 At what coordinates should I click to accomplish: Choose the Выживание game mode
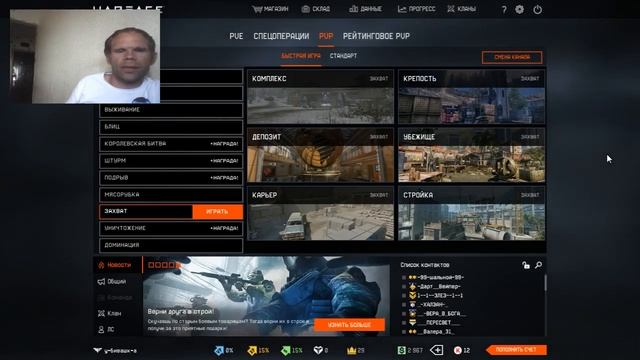[171, 110]
